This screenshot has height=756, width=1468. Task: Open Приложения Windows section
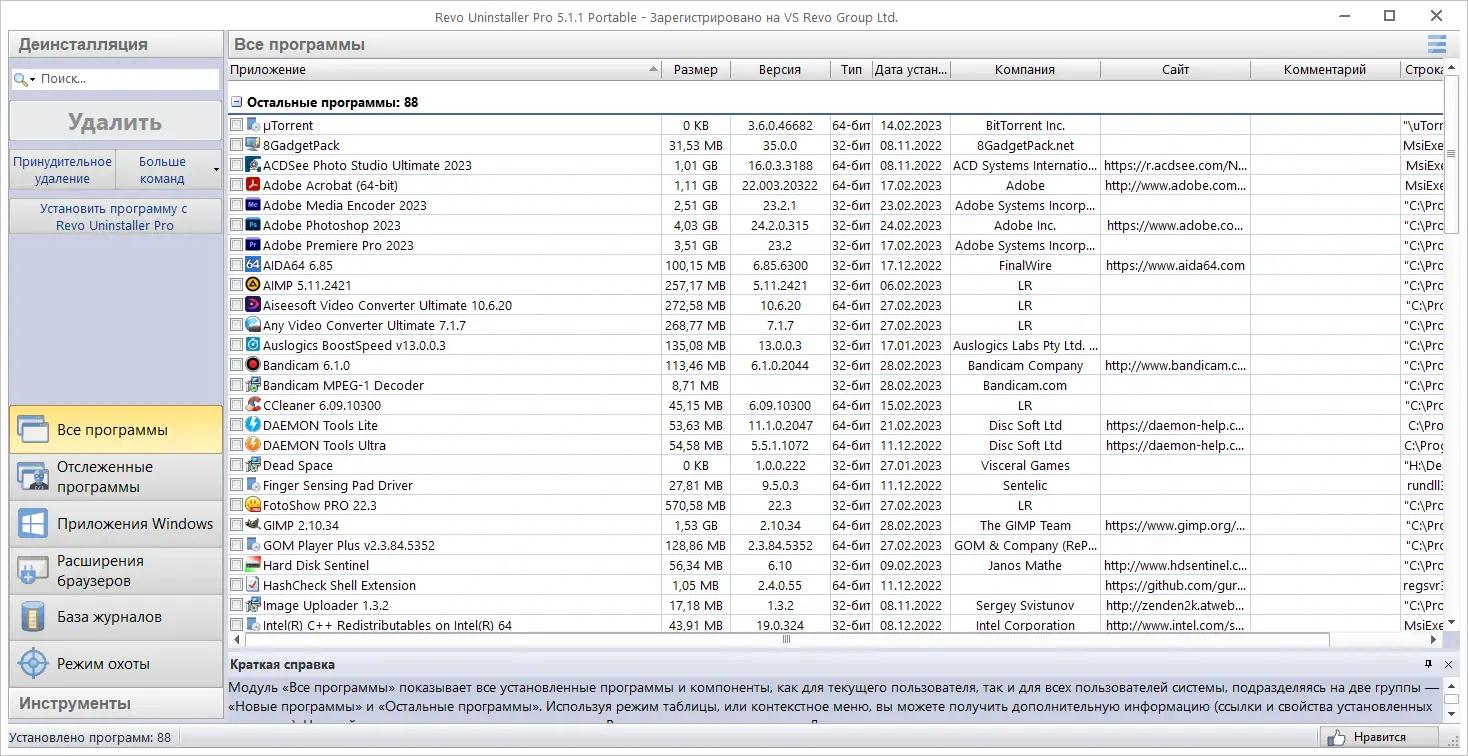tap(116, 524)
